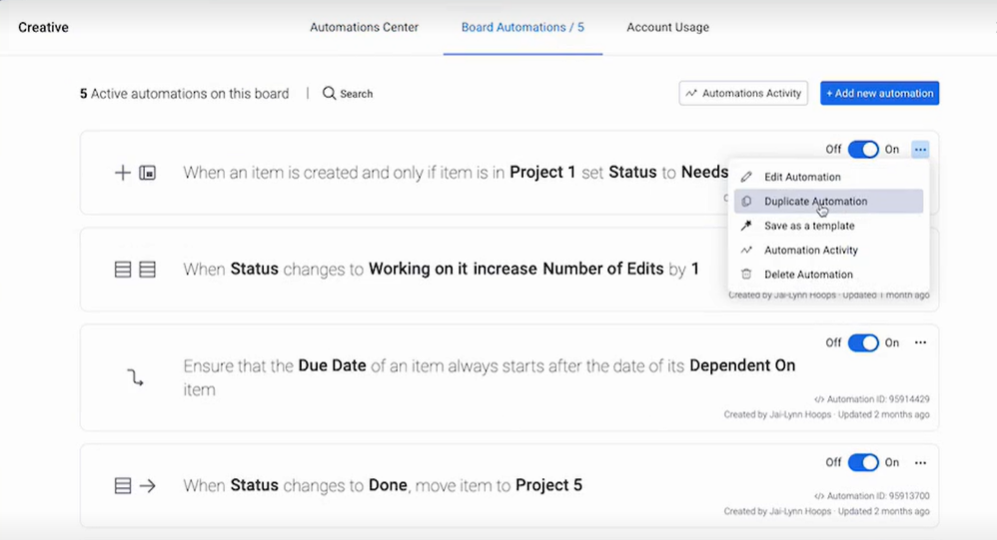The height and width of the screenshot is (540, 997).
Task: Open Automation Activity menu entry
Action: [x=829, y=250]
